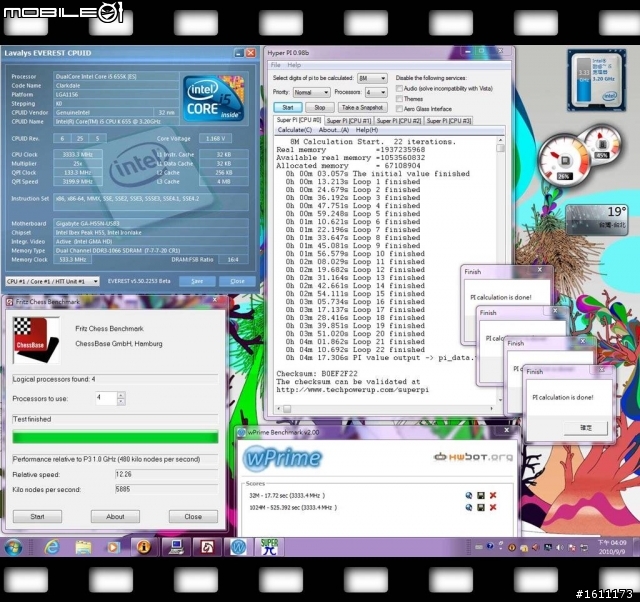640x602 pixels.
Task: Open the Help(H) menu in Super PI
Action: coord(367,130)
